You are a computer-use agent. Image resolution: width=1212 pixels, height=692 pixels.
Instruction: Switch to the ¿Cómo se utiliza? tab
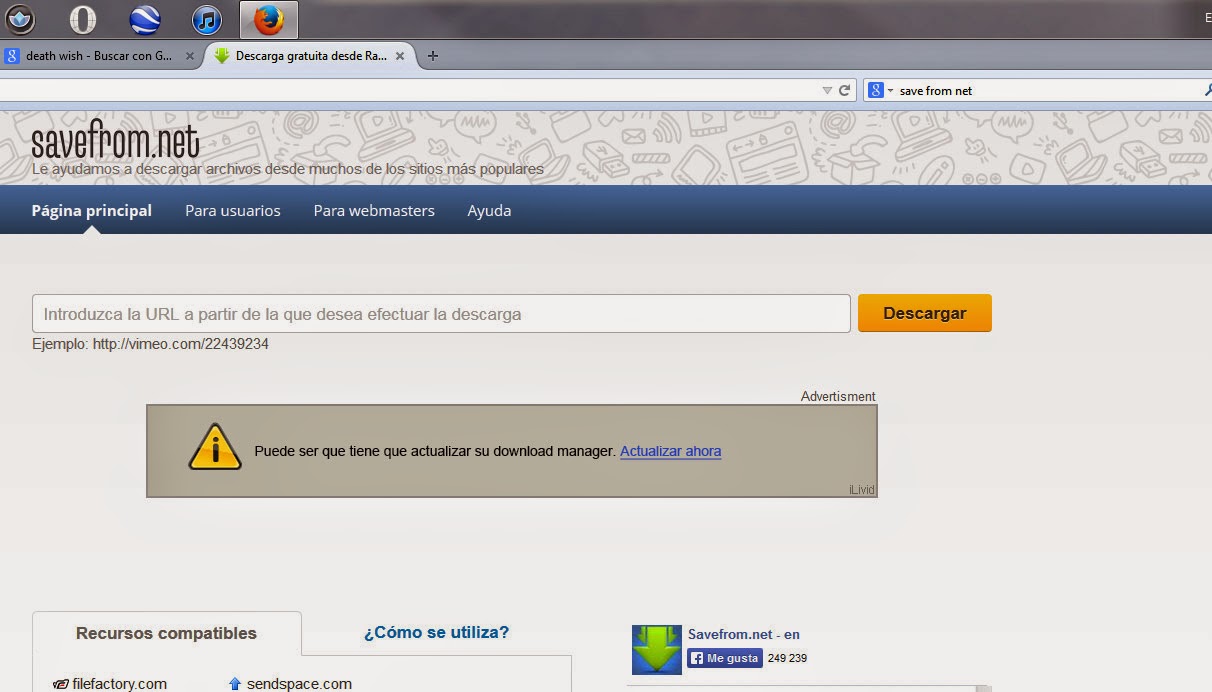[436, 632]
